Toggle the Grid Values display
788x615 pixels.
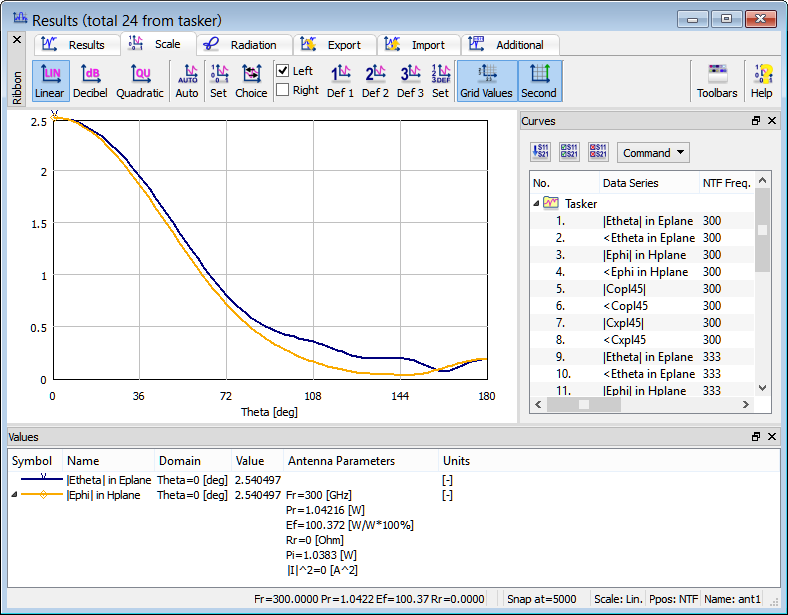[486, 81]
